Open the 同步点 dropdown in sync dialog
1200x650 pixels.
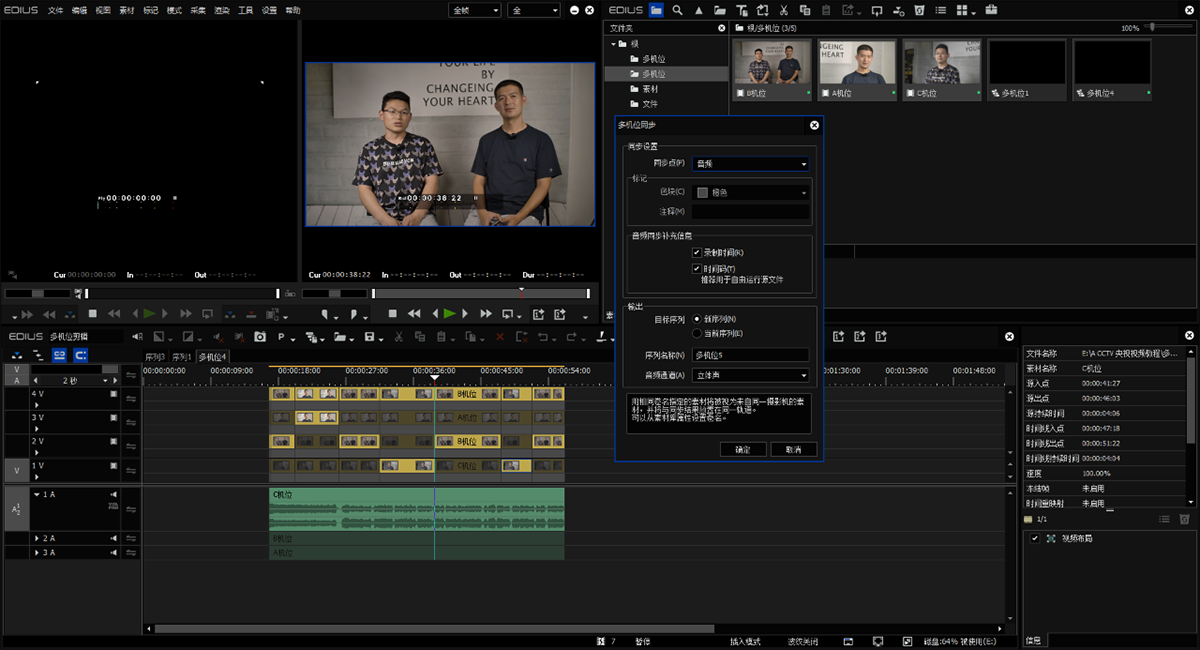(750, 163)
